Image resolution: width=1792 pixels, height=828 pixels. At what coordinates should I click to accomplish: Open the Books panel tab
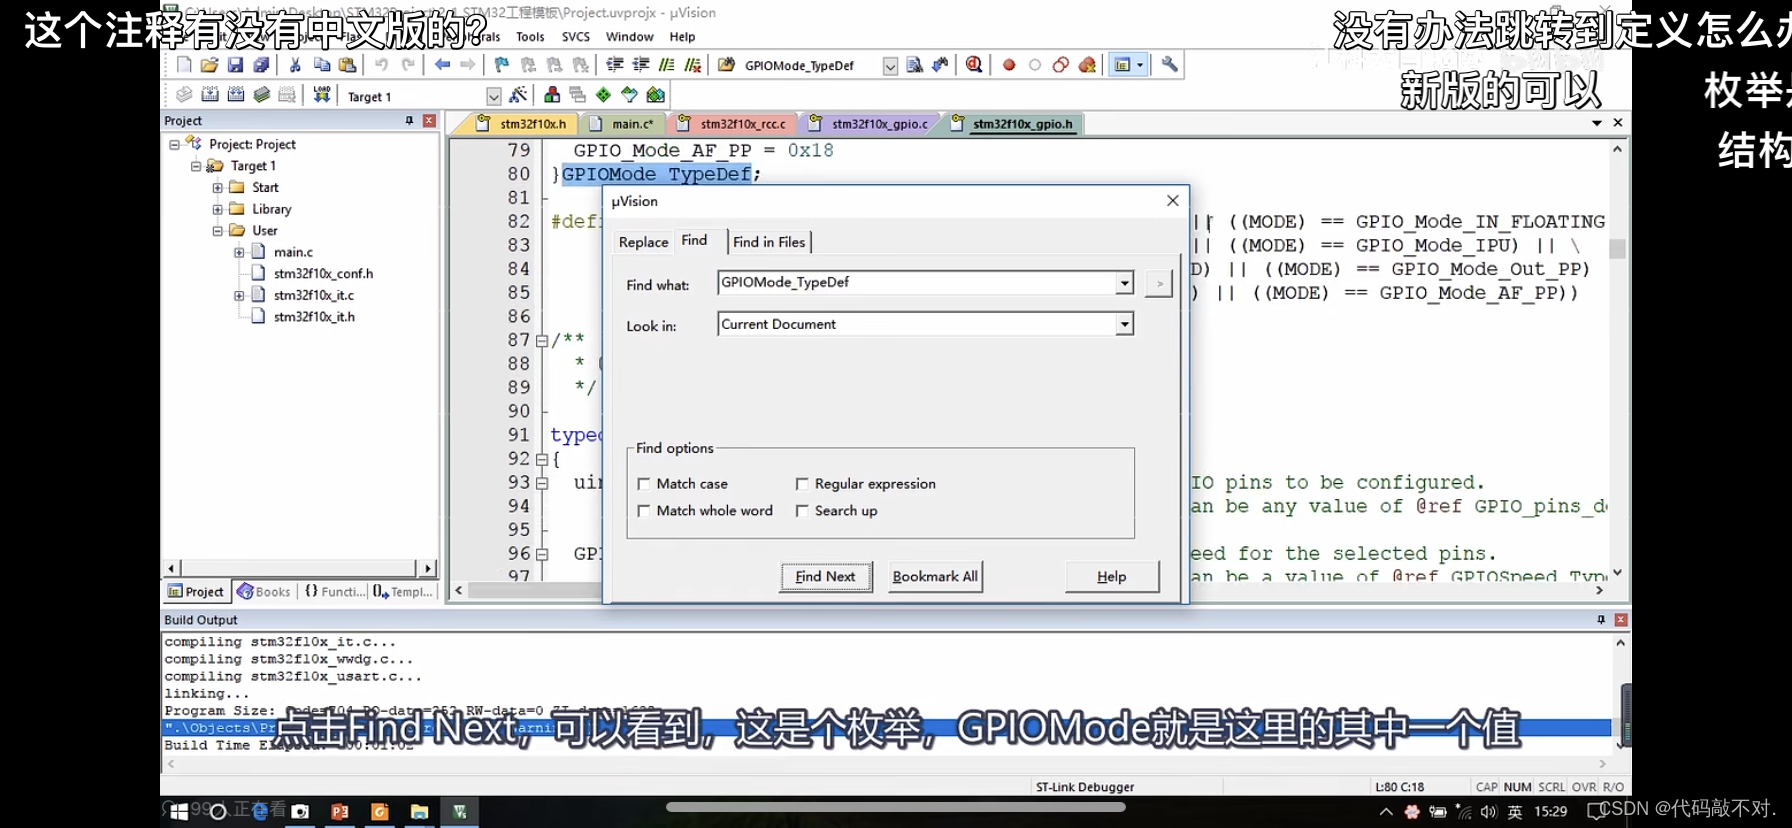(x=264, y=592)
